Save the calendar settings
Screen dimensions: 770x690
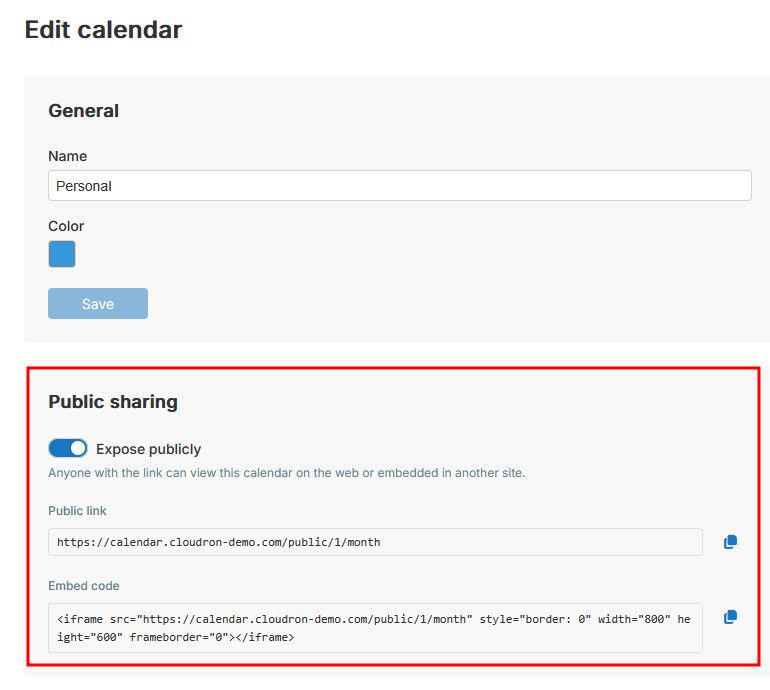[x=98, y=304]
